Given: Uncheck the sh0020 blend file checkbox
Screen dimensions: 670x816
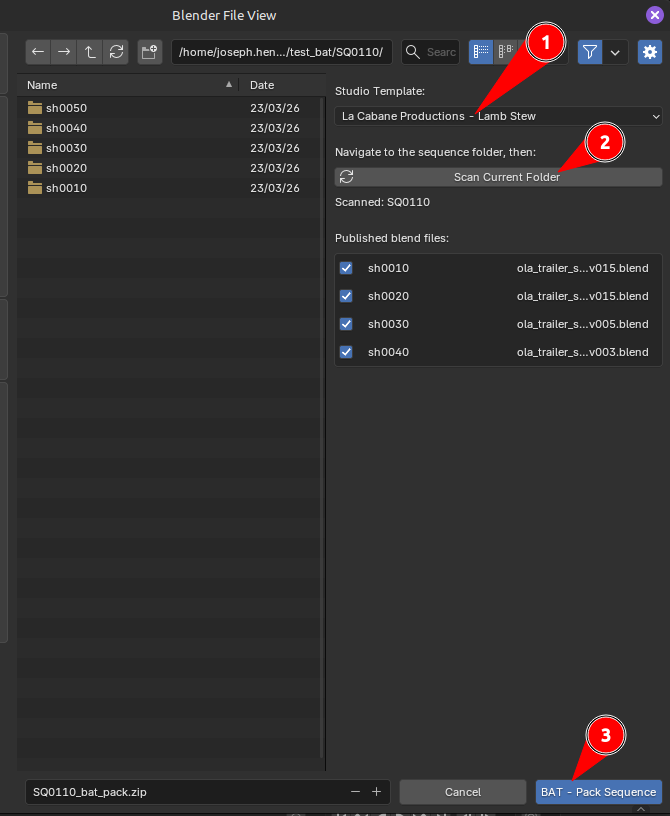Looking at the screenshot, I should (346, 296).
